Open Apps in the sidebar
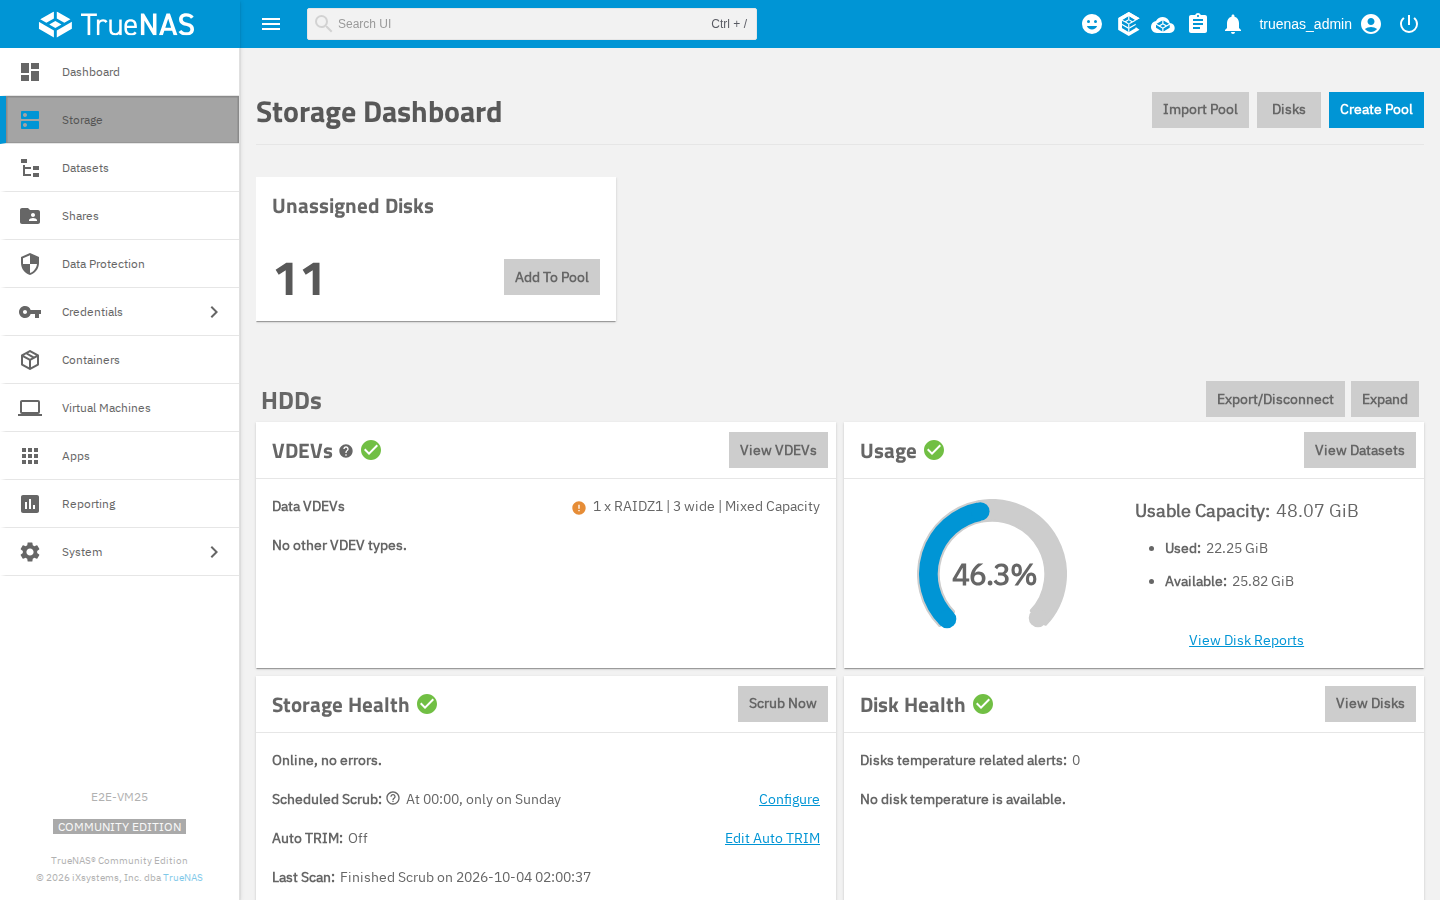 click(120, 456)
